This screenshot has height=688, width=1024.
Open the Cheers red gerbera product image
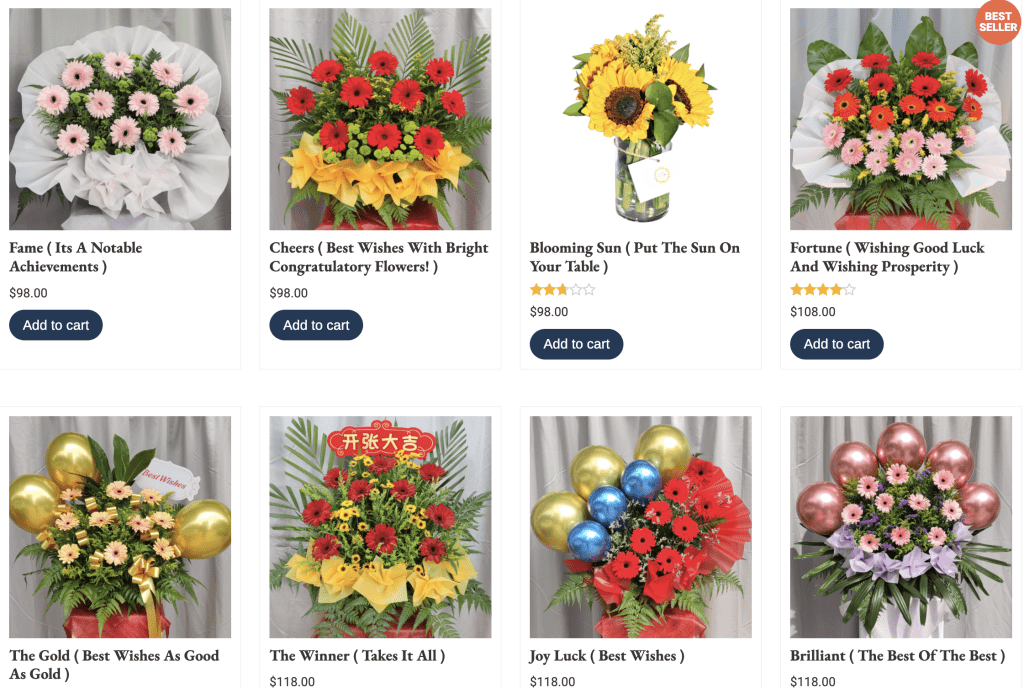380,119
